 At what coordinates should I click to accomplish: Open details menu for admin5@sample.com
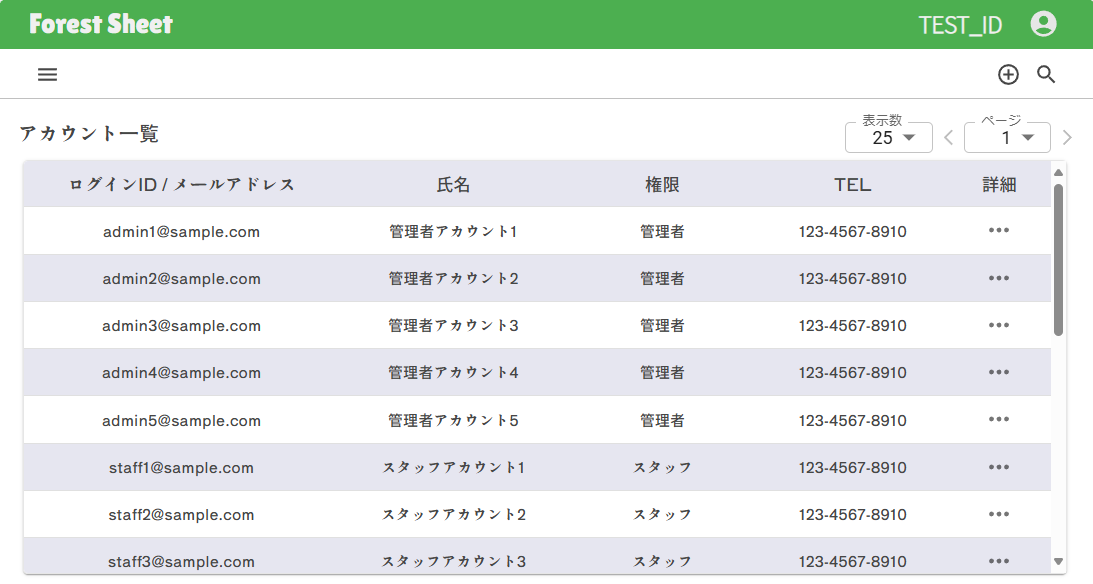coord(999,420)
